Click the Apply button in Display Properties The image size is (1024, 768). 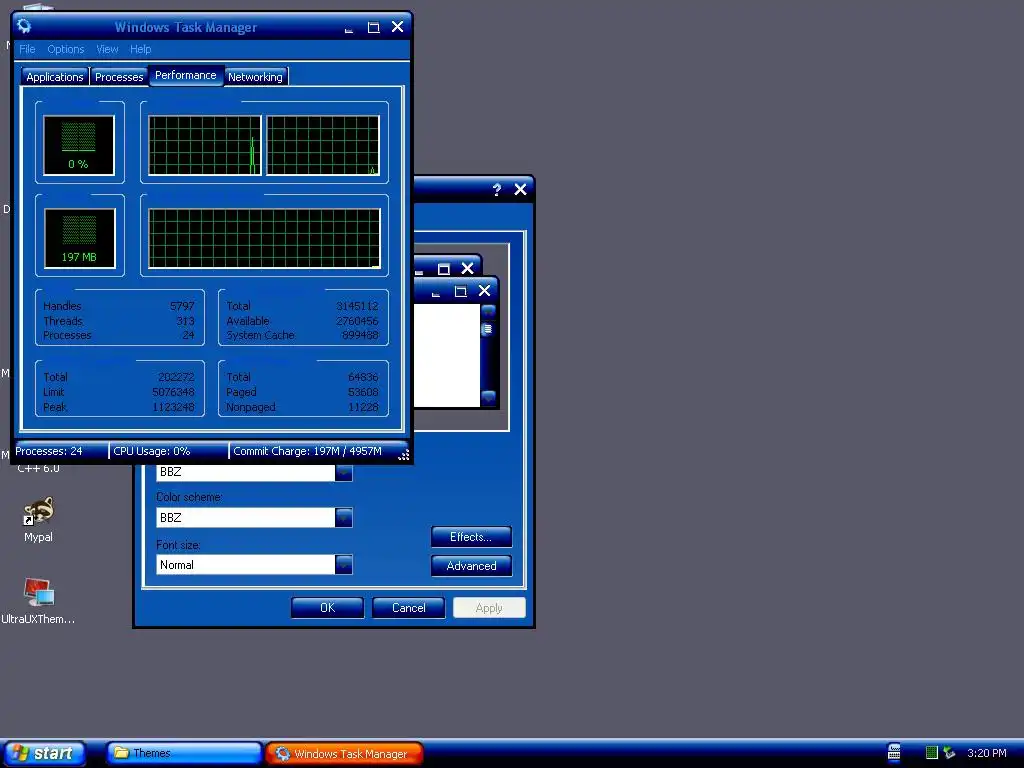[x=489, y=608]
